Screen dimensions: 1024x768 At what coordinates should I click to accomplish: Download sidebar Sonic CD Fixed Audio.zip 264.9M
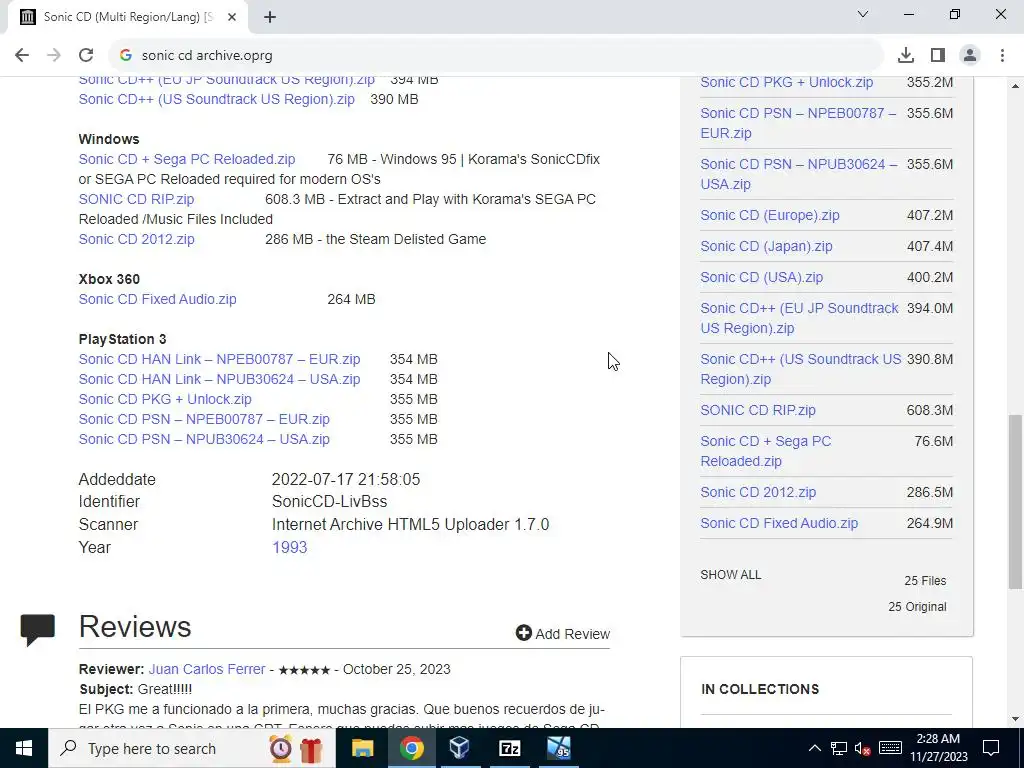(779, 523)
